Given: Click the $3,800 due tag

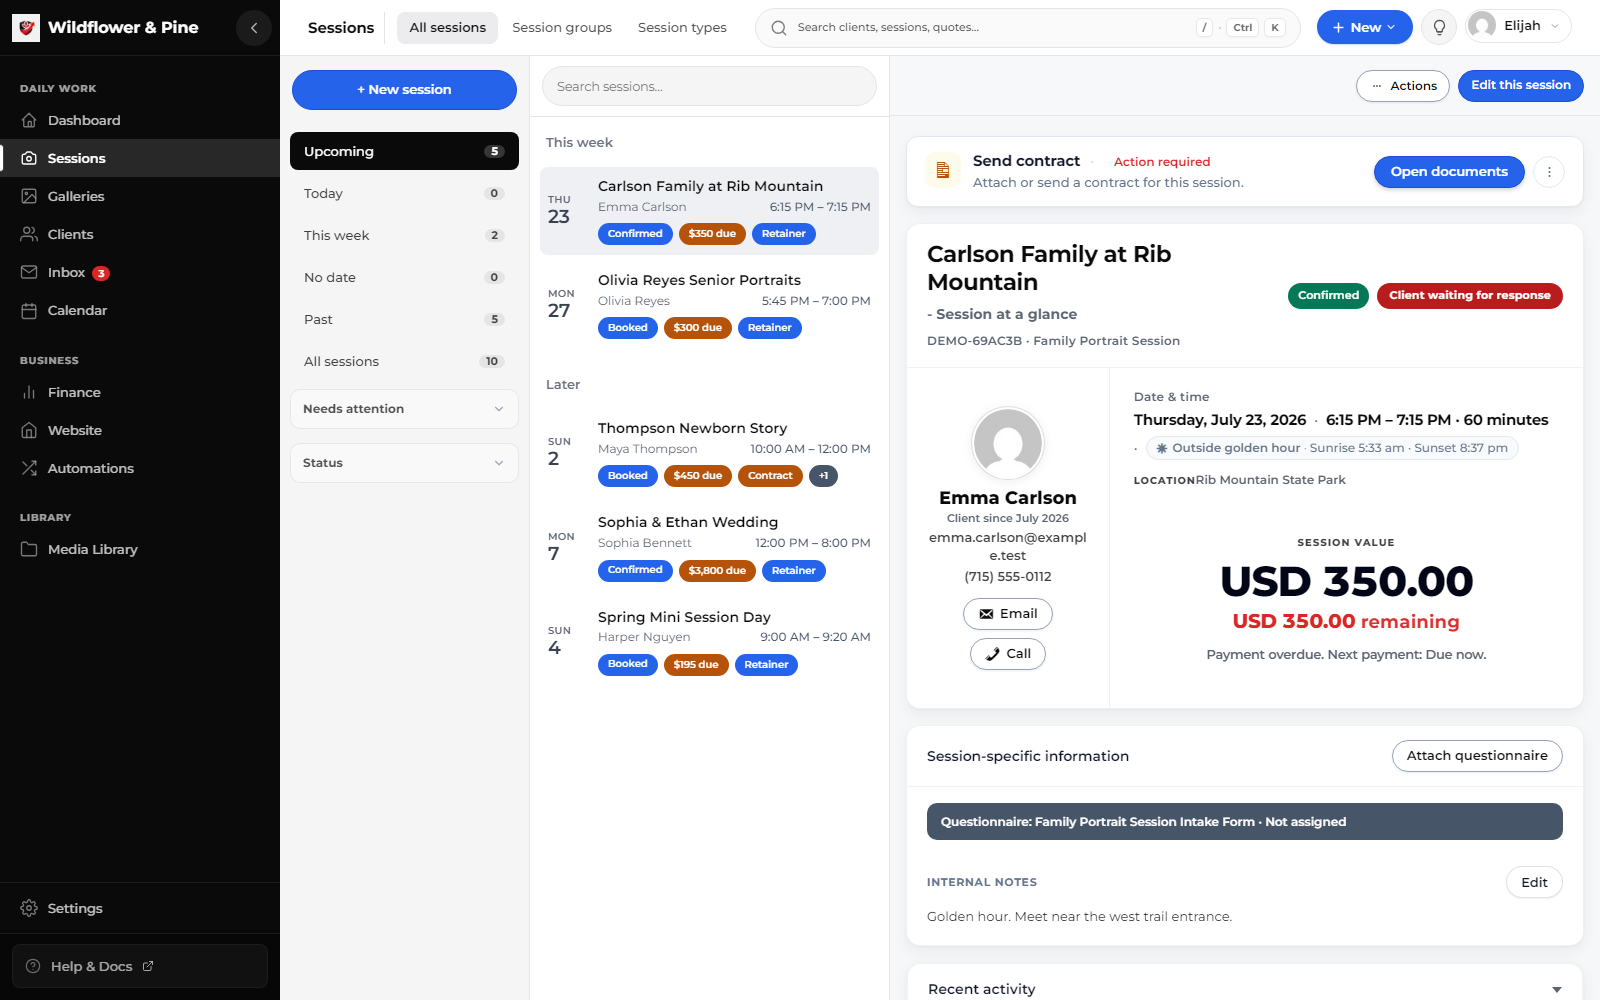Looking at the screenshot, I should (x=717, y=571).
